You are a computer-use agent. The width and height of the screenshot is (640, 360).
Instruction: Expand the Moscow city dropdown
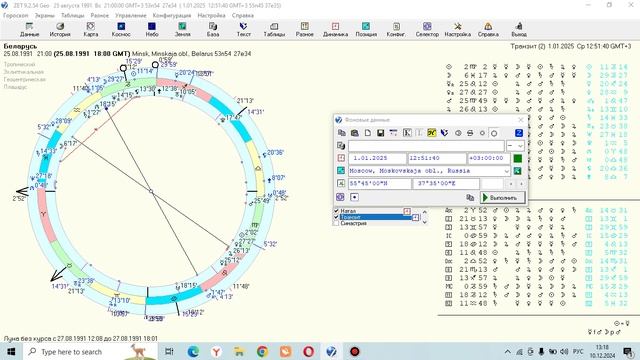pos(507,171)
